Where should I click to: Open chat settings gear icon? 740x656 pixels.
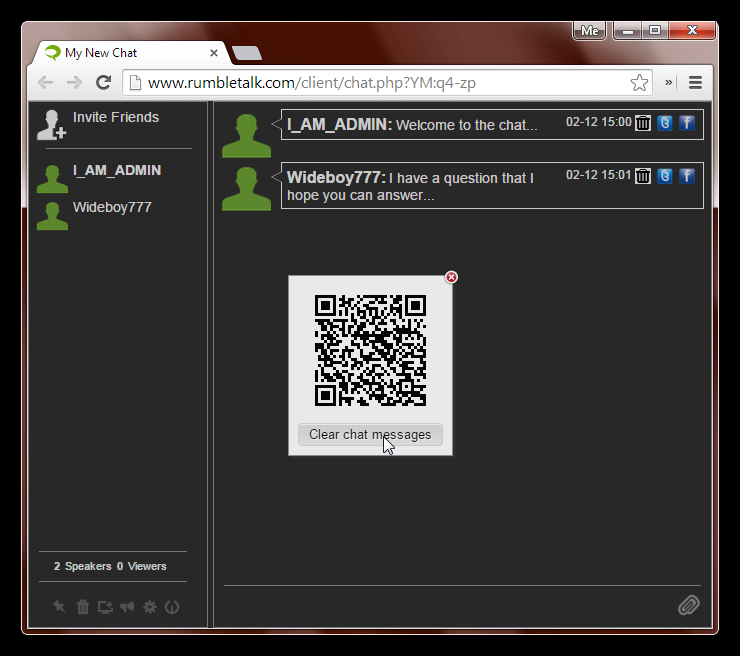pos(150,607)
